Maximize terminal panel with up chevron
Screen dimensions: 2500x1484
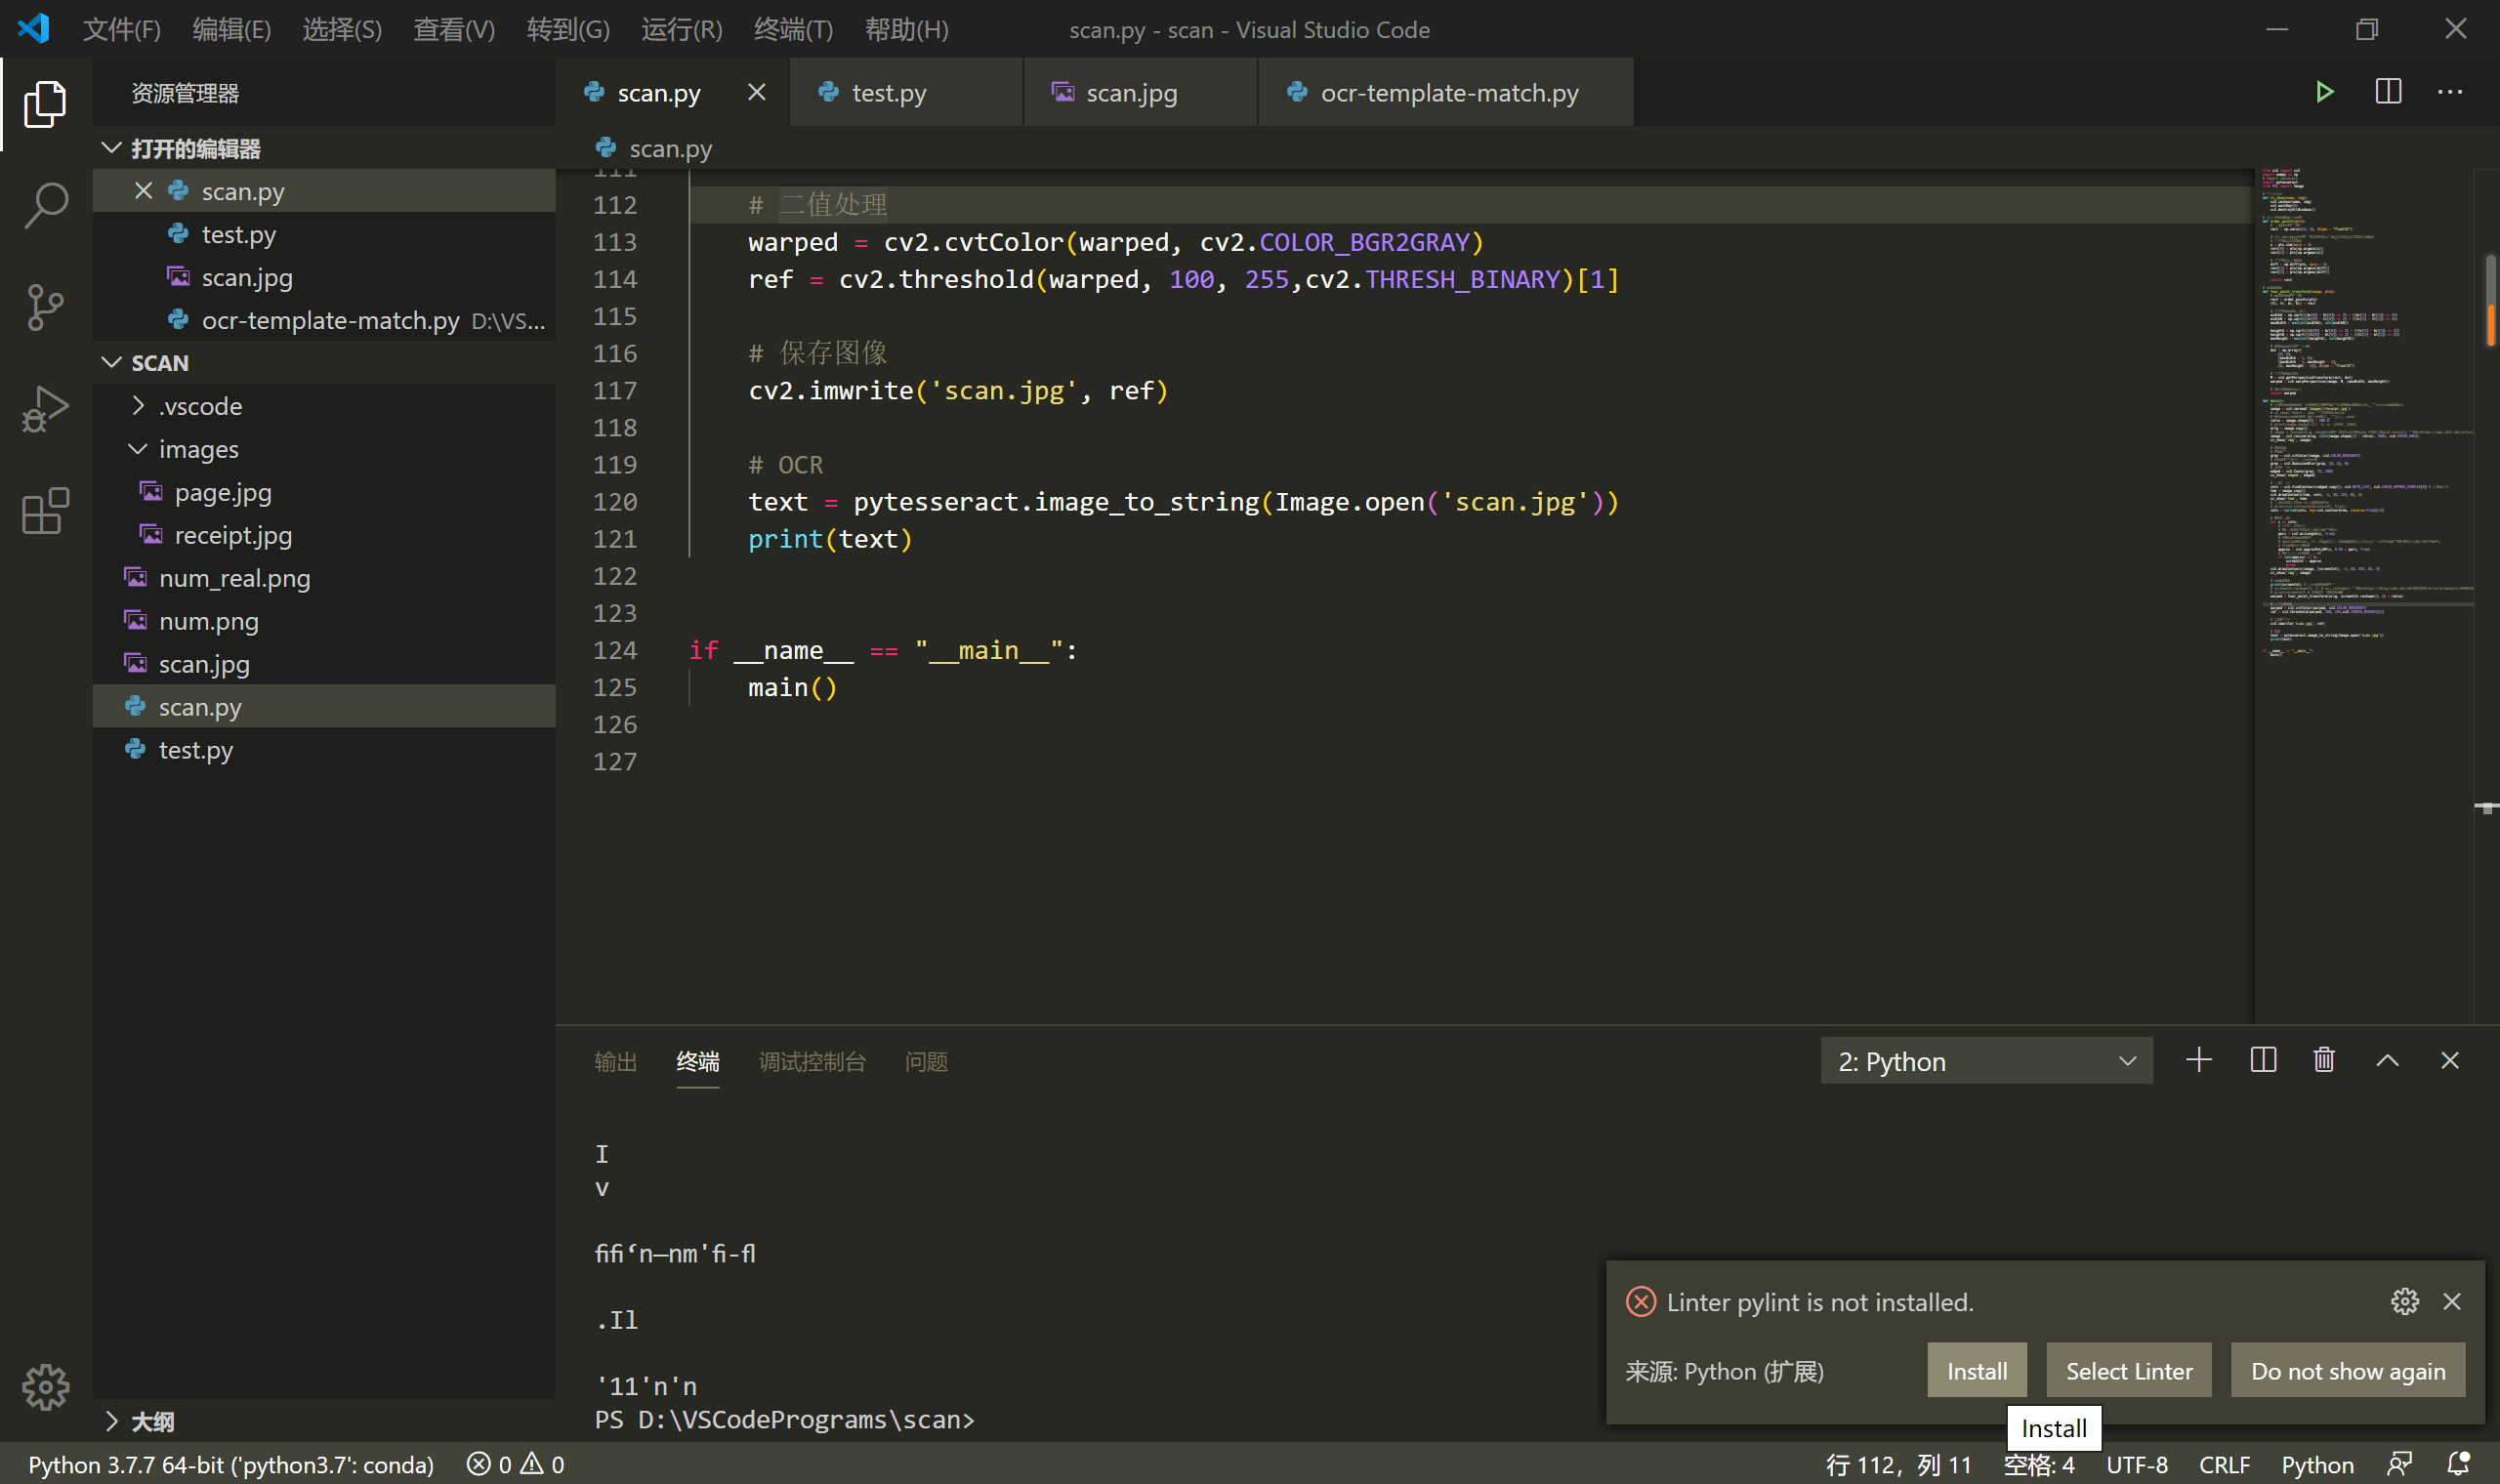[x=2387, y=1060]
